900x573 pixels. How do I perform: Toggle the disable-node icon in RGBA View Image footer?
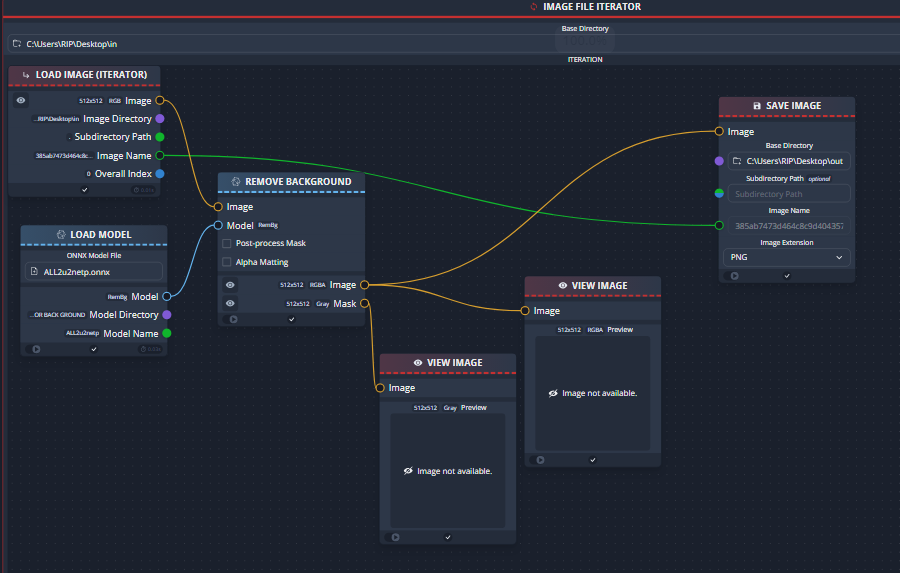[x=540, y=460]
